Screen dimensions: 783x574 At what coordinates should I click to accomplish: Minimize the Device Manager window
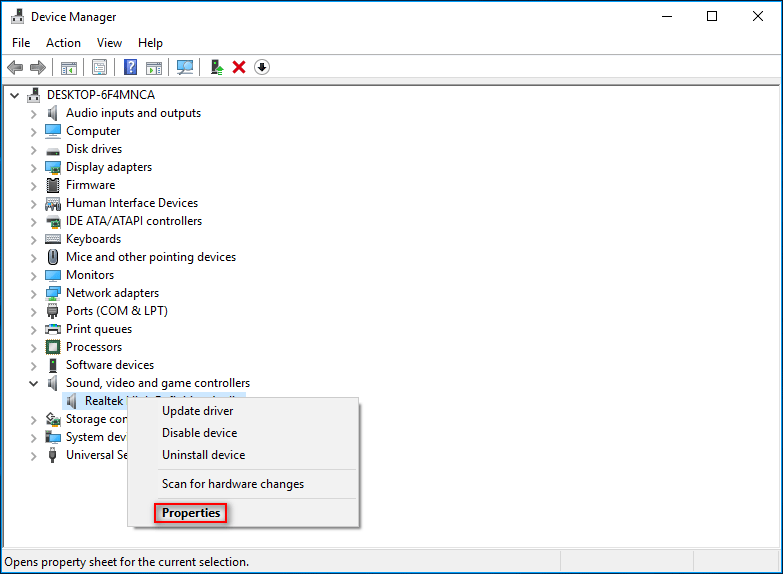pos(667,16)
